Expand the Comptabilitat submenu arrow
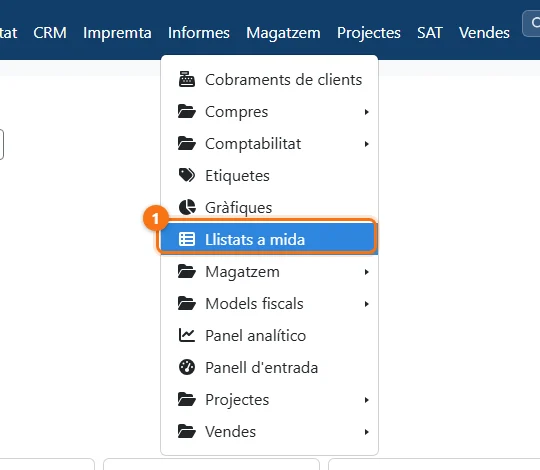The image size is (540, 470). 366,144
